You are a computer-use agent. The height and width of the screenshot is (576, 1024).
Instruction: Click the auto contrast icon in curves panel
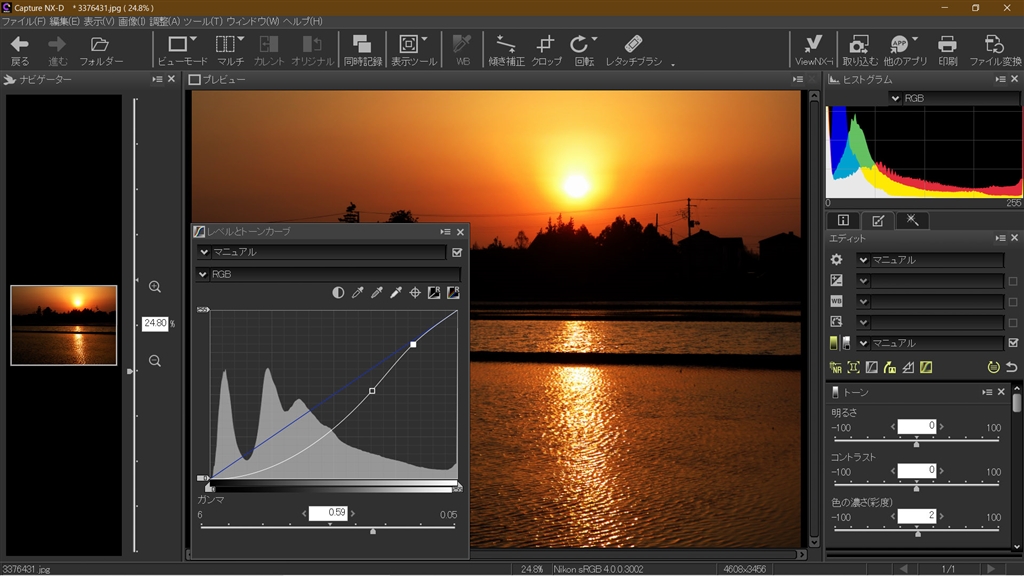[338, 293]
